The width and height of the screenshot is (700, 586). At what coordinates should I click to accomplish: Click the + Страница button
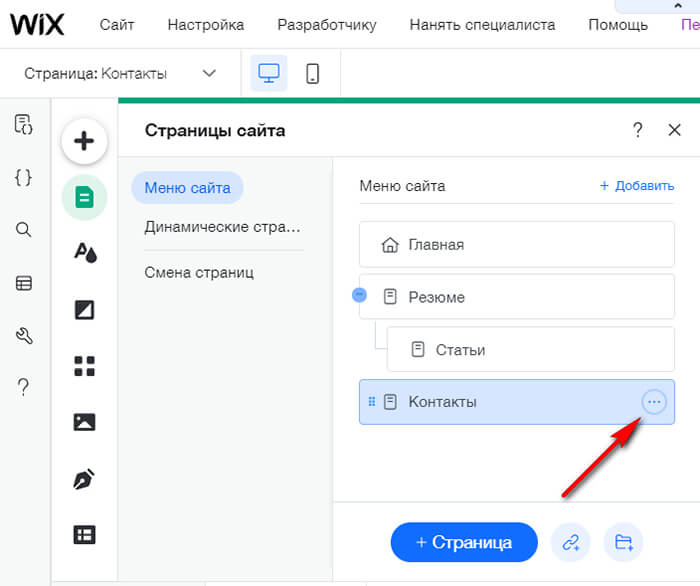(x=463, y=542)
